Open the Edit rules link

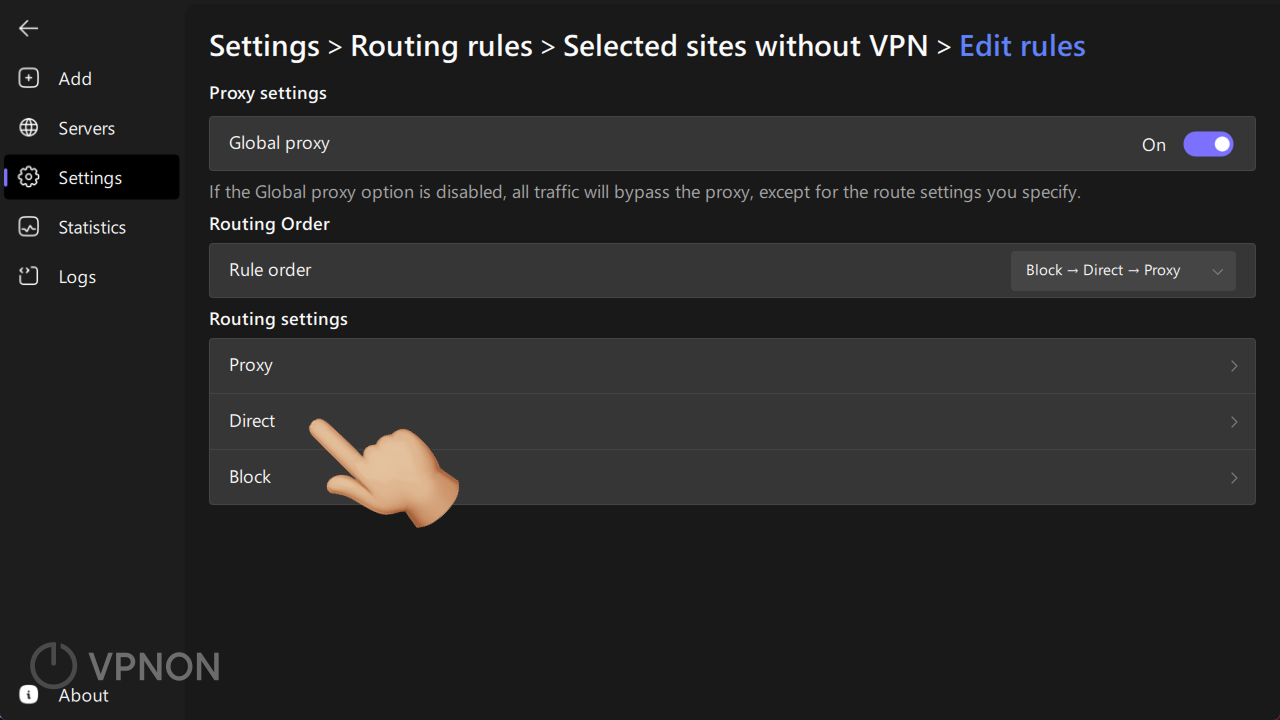1022,46
